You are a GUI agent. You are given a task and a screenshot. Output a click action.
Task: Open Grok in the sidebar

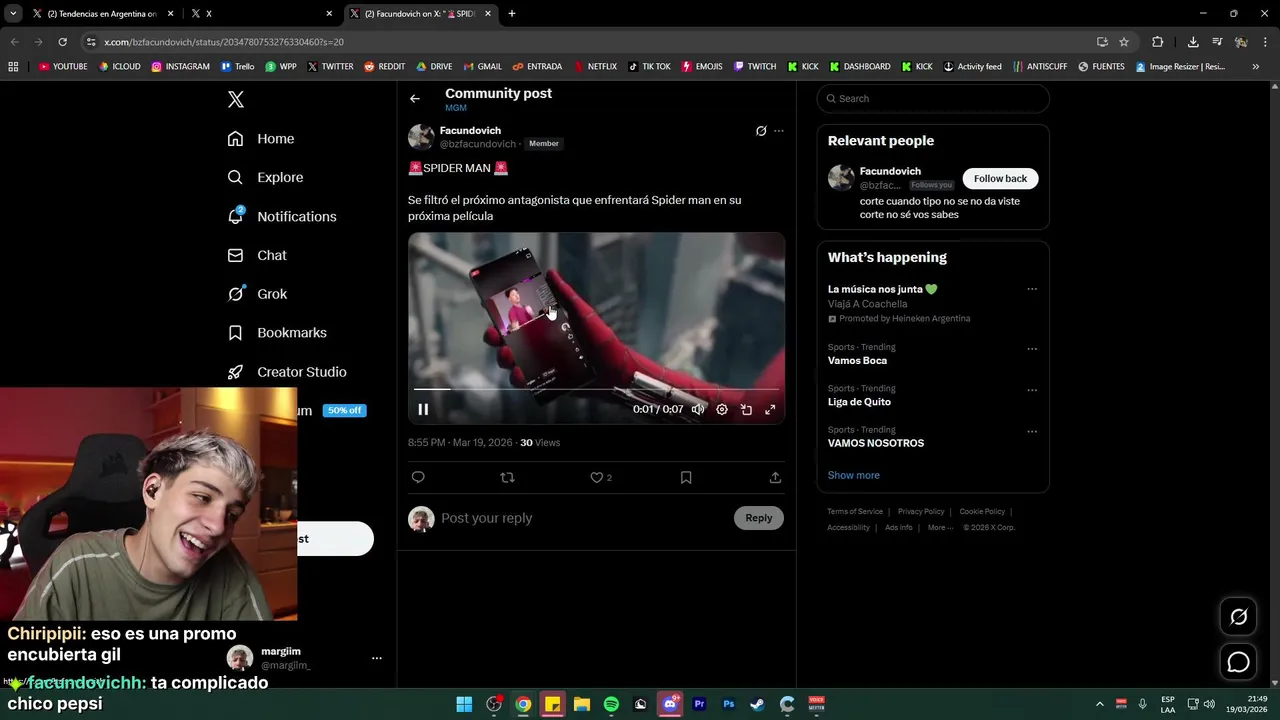tap(257, 294)
